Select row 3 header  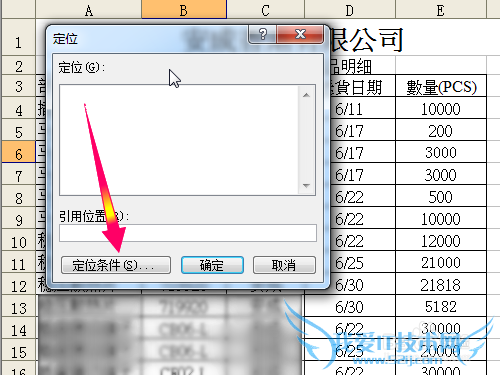(x=19, y=86)
